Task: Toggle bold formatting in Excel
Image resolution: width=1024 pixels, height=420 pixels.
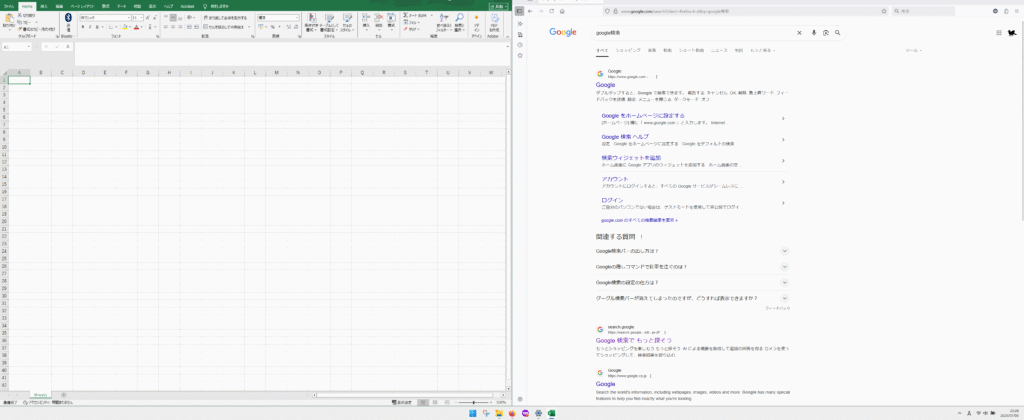Action: 83,27
